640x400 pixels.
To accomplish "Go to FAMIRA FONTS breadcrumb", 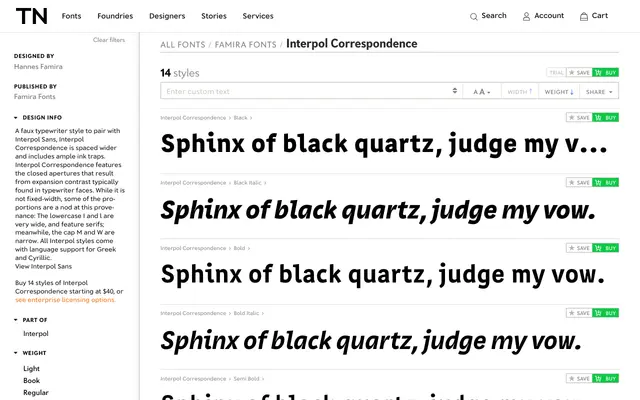I will pos(246,44).
